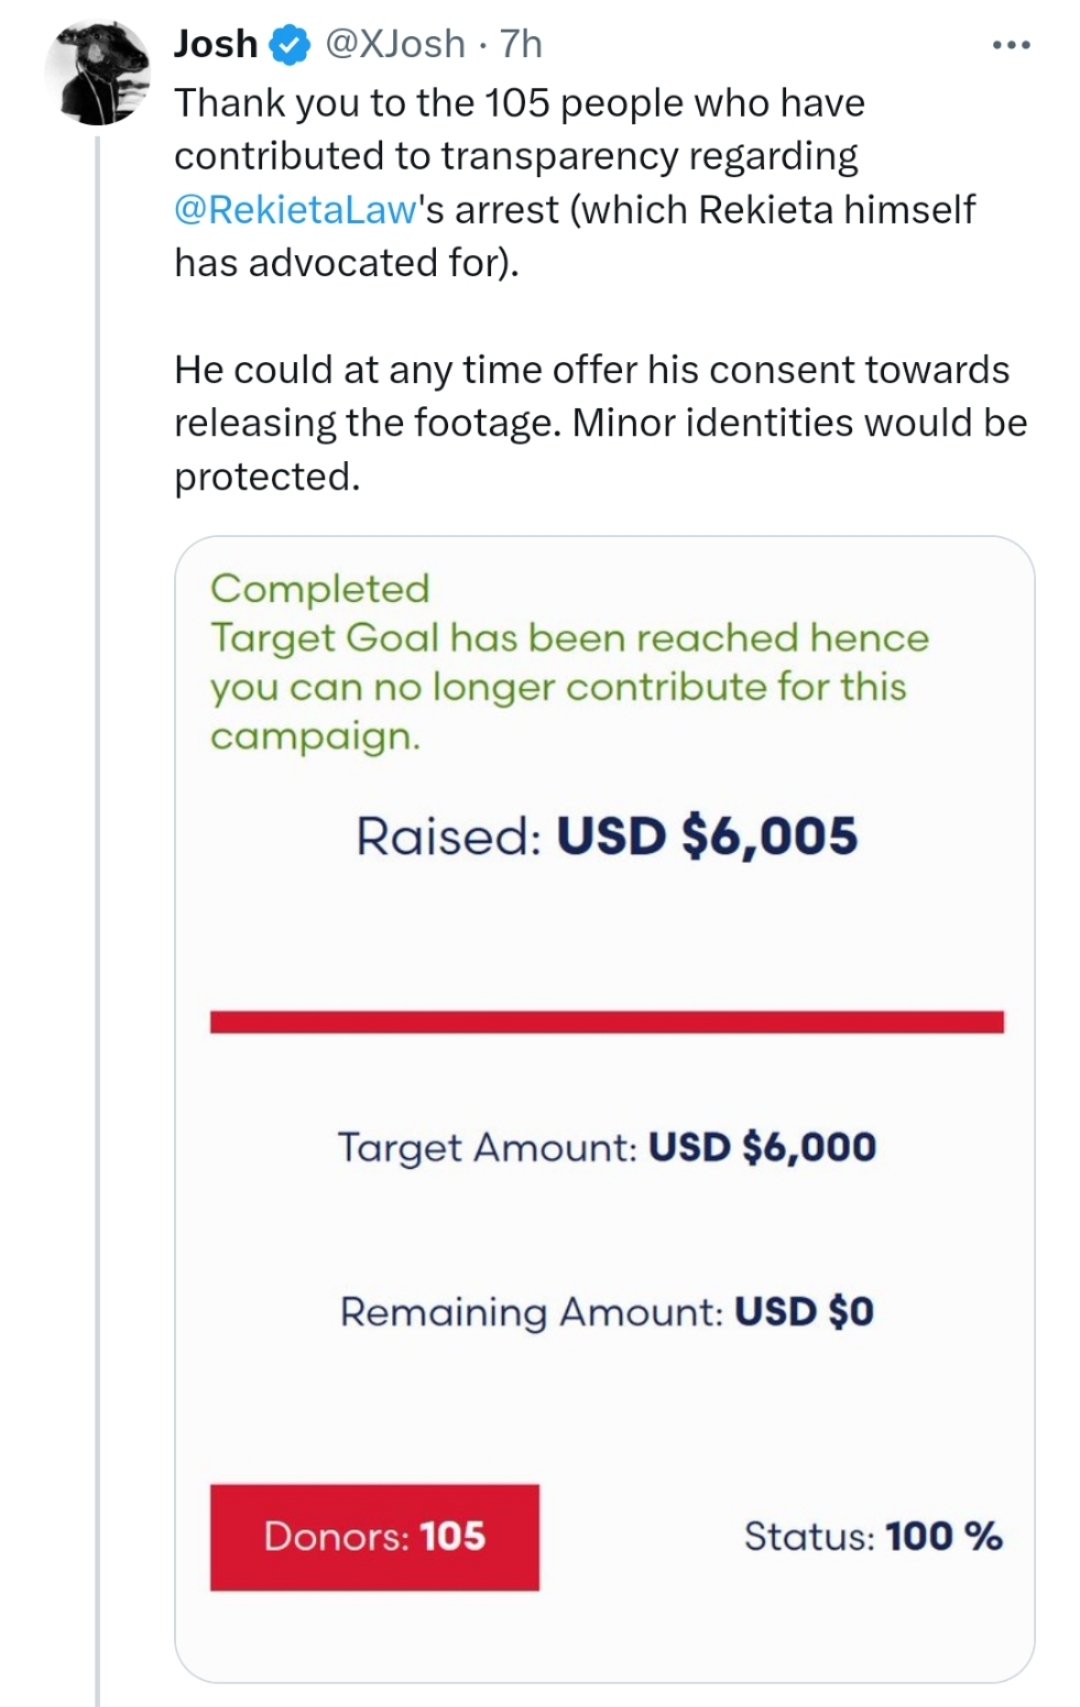Click the green Completed heading

(x=320, y=588)
